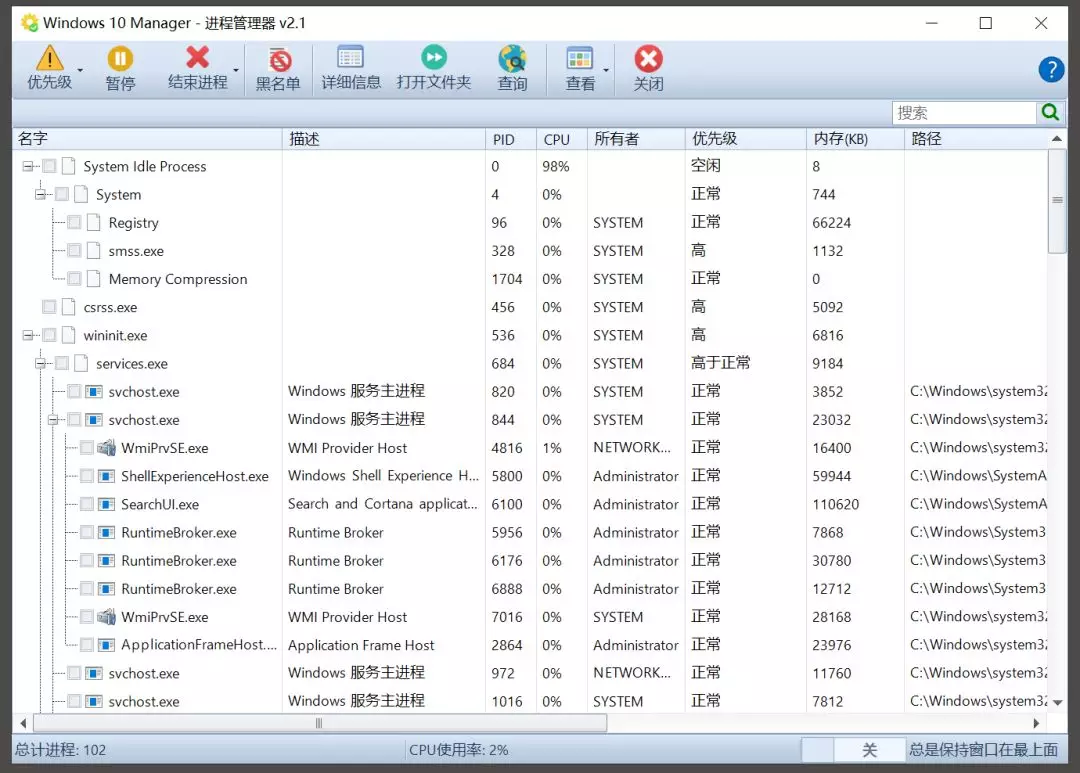Image resolution: width=1080 pixels, height=773 pixels.
Task: Click the vertical scrollbar thumb
Action: pyautogui.click(x=1057, y=201)
